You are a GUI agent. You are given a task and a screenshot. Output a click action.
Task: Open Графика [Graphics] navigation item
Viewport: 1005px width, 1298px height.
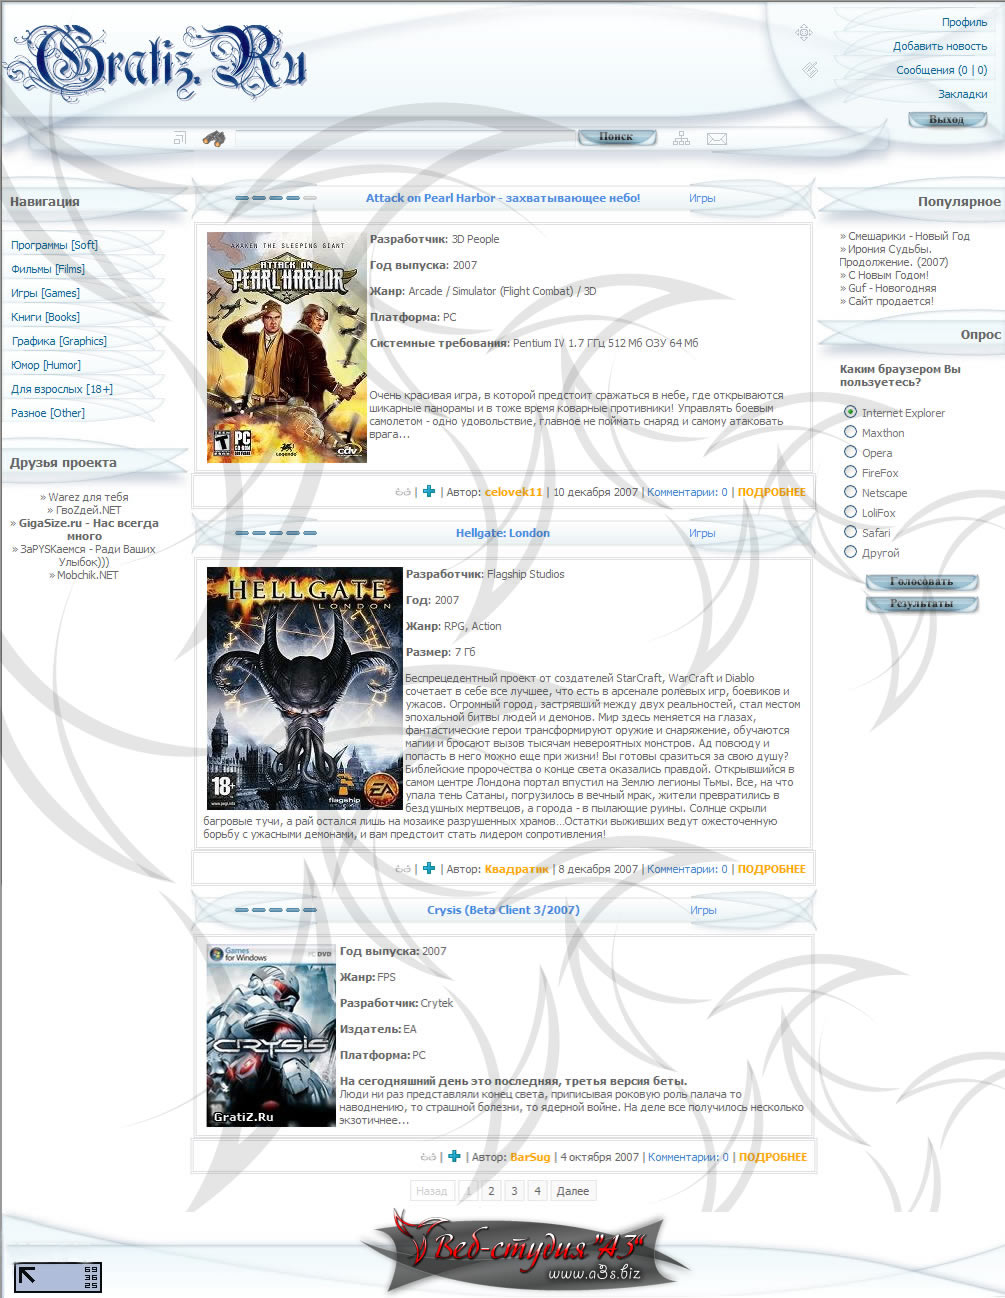click(x=59, y=341)
